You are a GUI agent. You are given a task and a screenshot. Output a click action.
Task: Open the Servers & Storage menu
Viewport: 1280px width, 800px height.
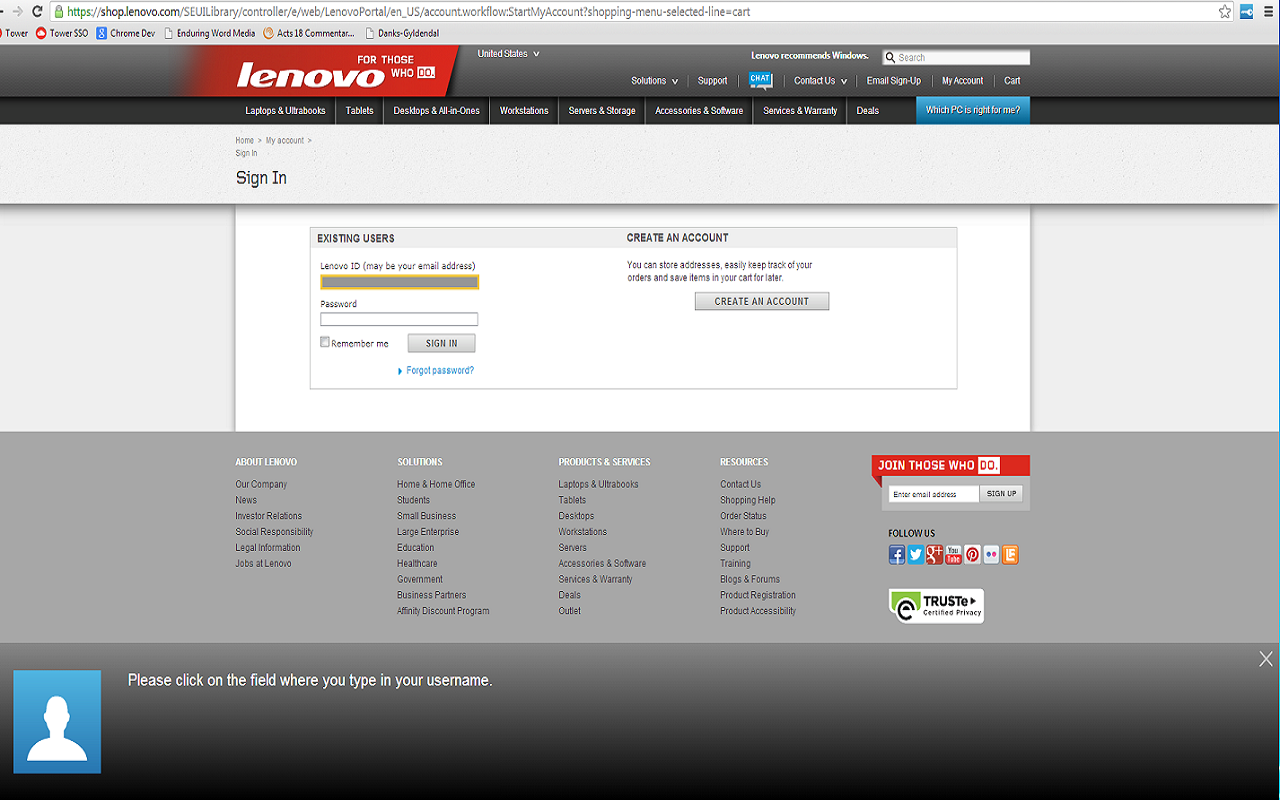pyautogui.click(x=601, y=111)
